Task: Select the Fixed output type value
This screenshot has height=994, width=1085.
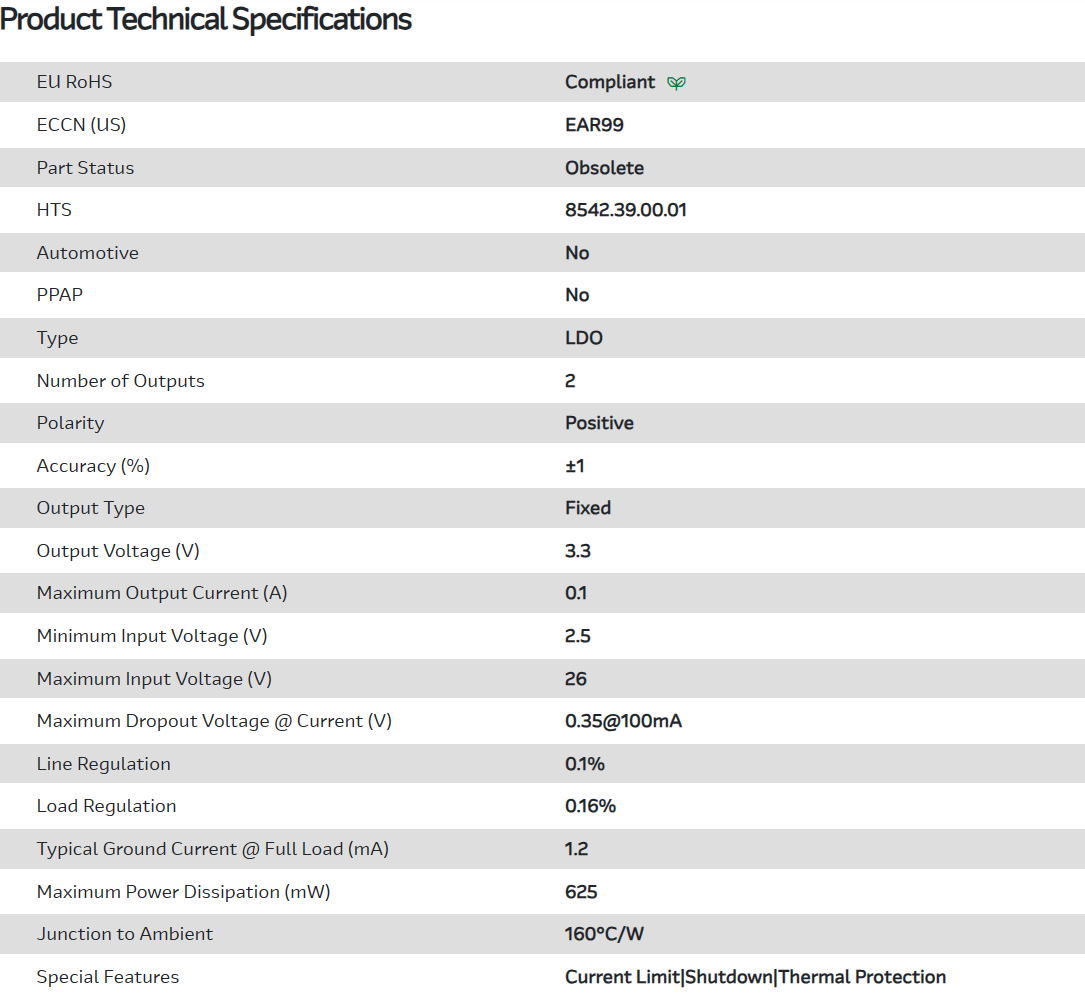Action: tap(588, 508)
